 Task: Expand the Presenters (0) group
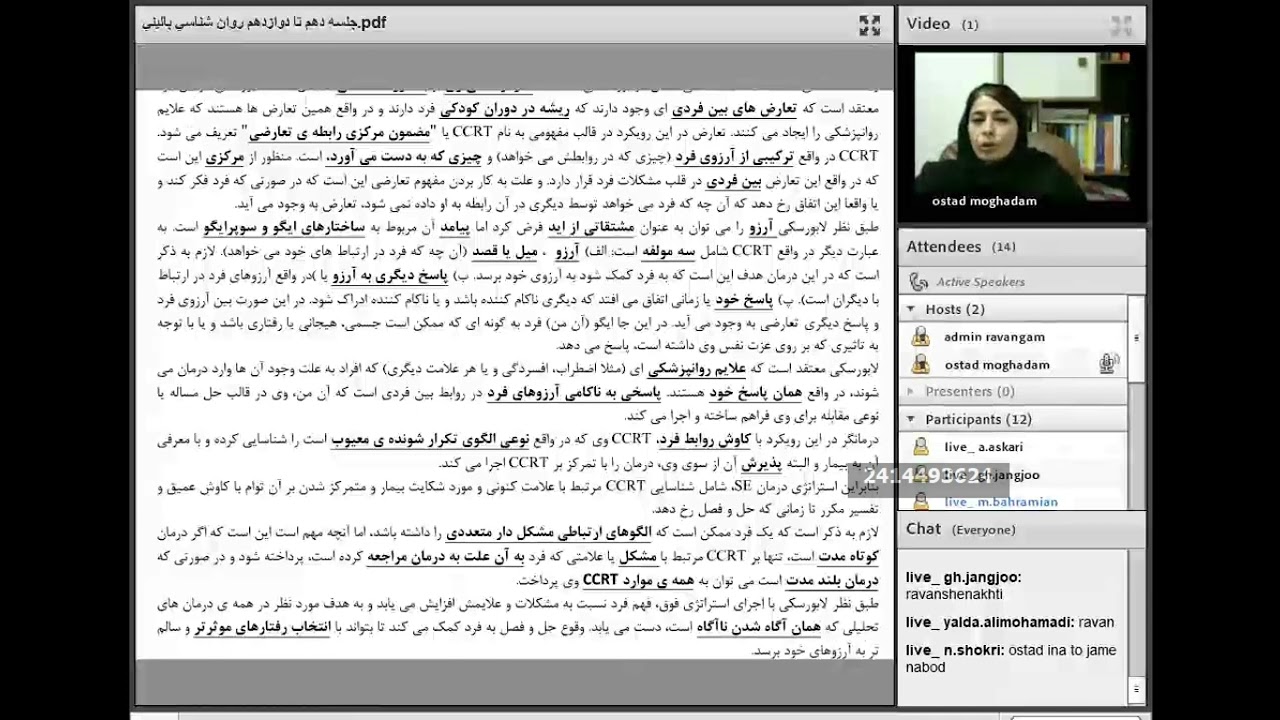(911, 391)
